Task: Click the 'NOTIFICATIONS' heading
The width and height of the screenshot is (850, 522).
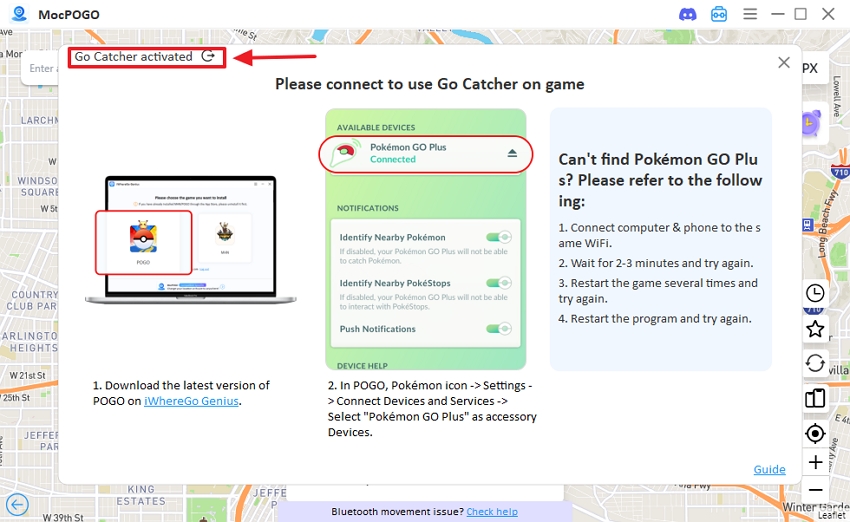Action: click(368, 208)
